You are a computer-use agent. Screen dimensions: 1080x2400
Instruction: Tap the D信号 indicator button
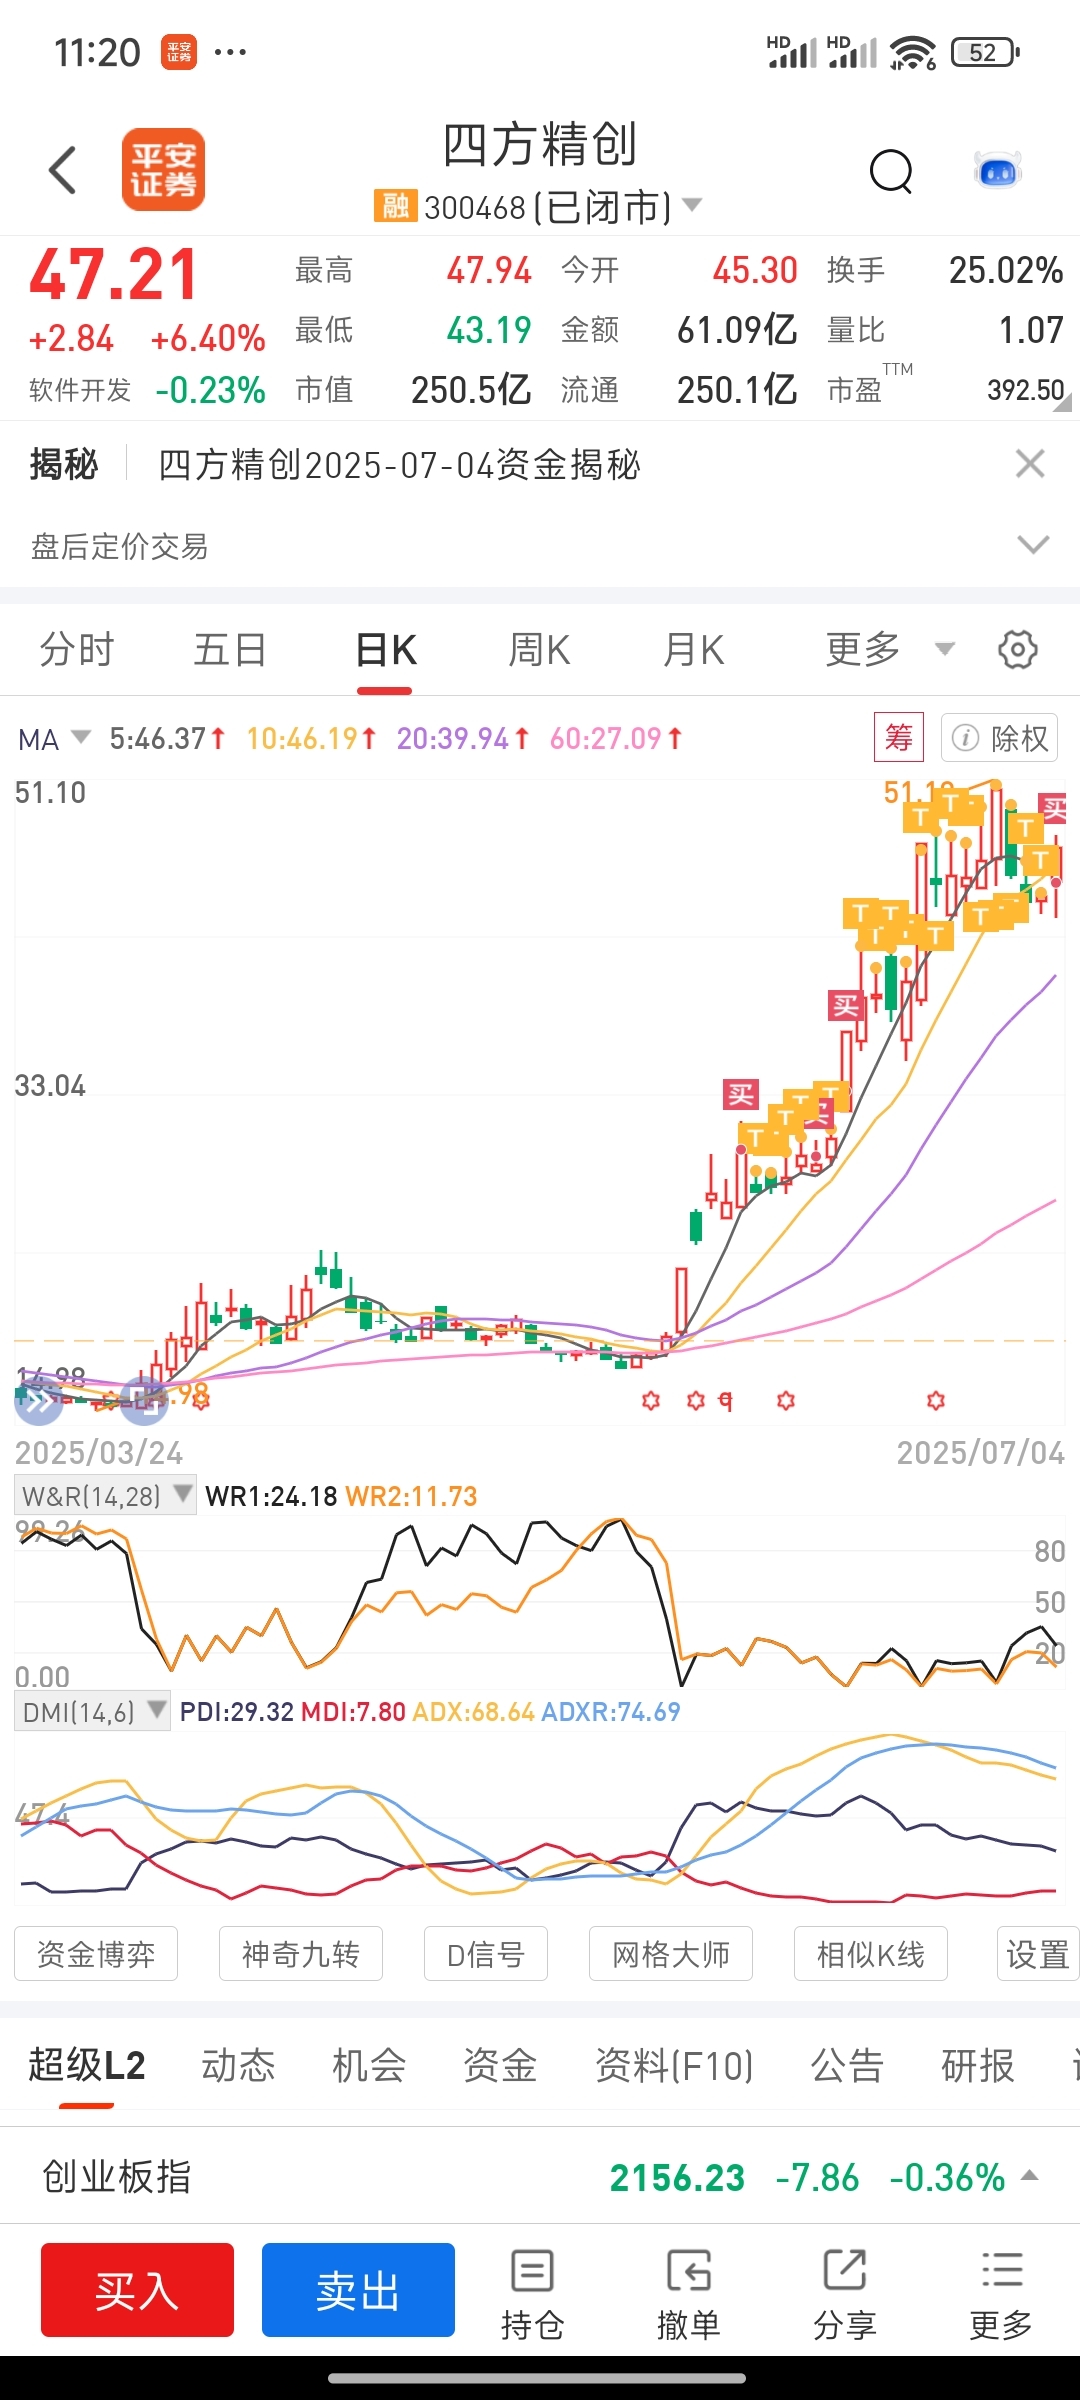(486, 1953)
